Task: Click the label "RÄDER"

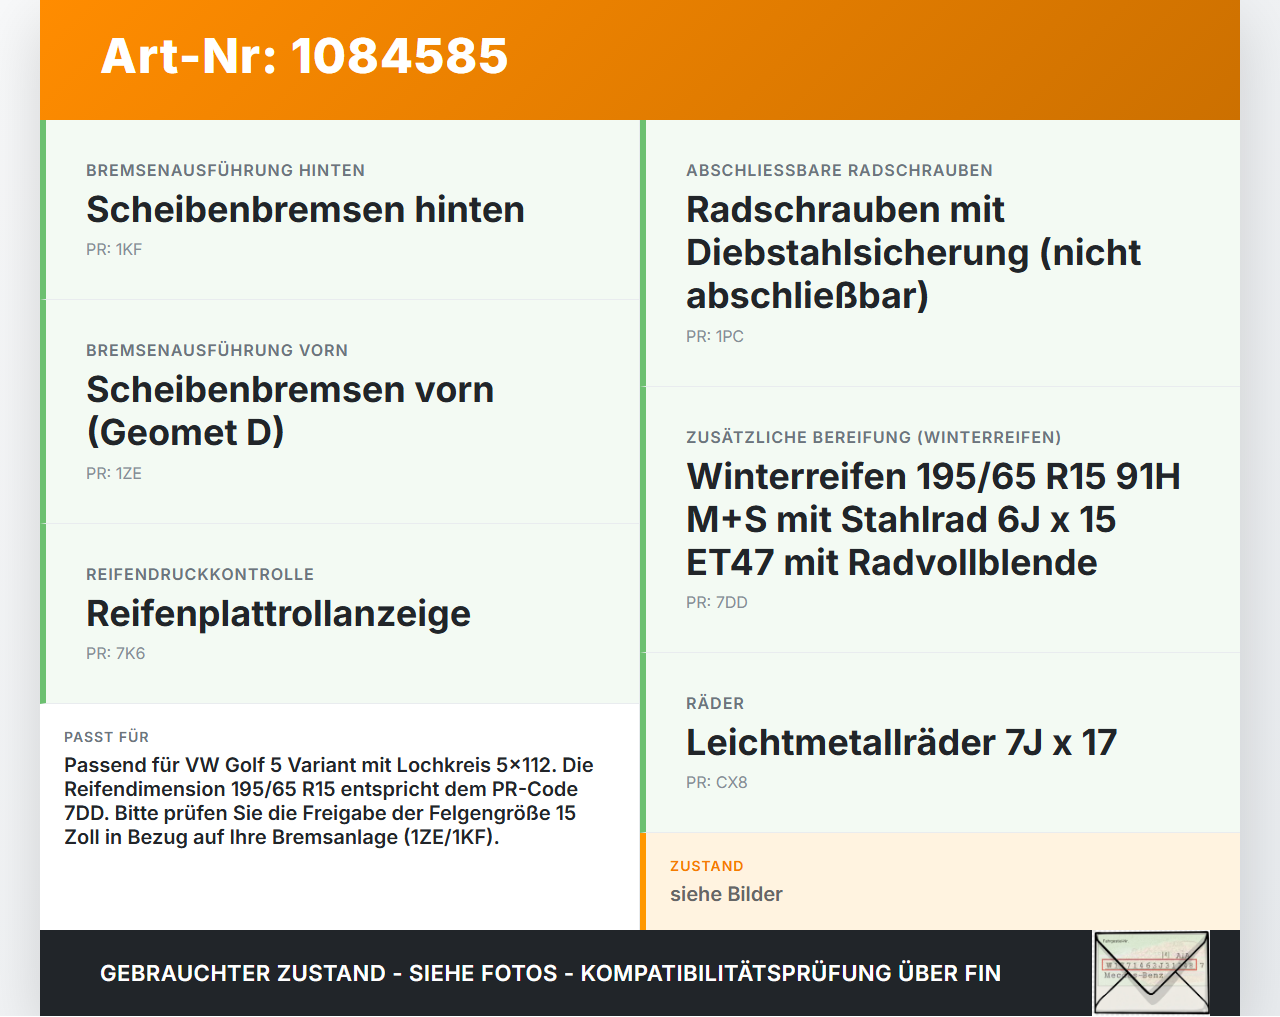Action: pos(715,703)
